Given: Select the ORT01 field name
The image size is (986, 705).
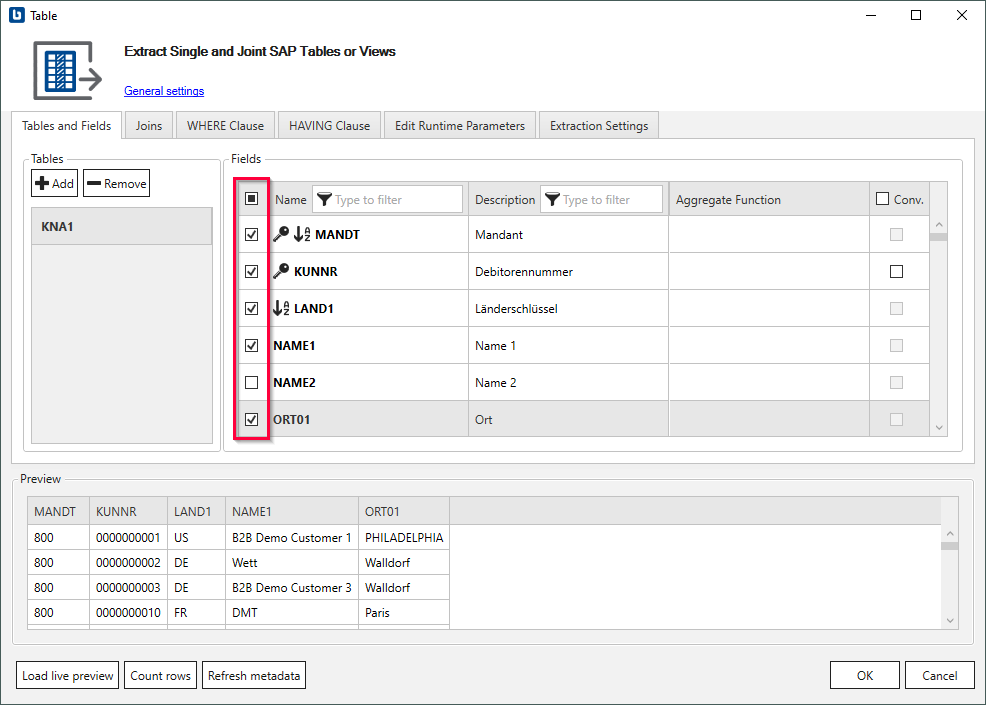Looking at the screenshot, I should click(291, 419).
